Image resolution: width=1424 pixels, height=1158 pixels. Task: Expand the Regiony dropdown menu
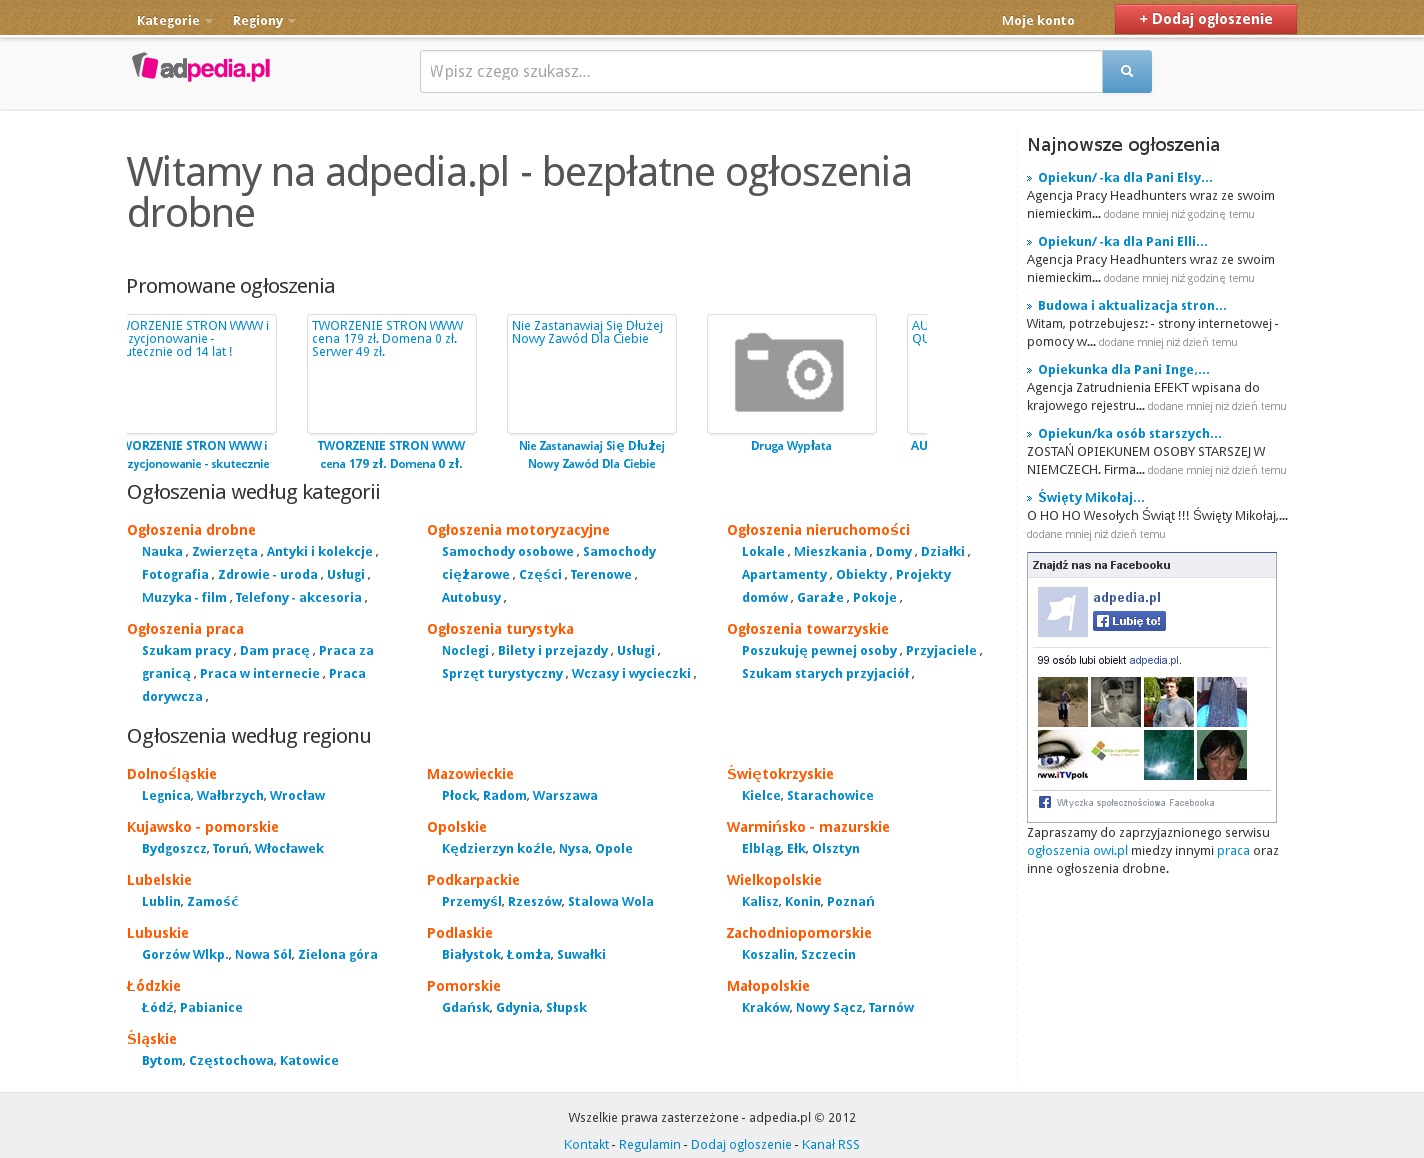point(264,21)
